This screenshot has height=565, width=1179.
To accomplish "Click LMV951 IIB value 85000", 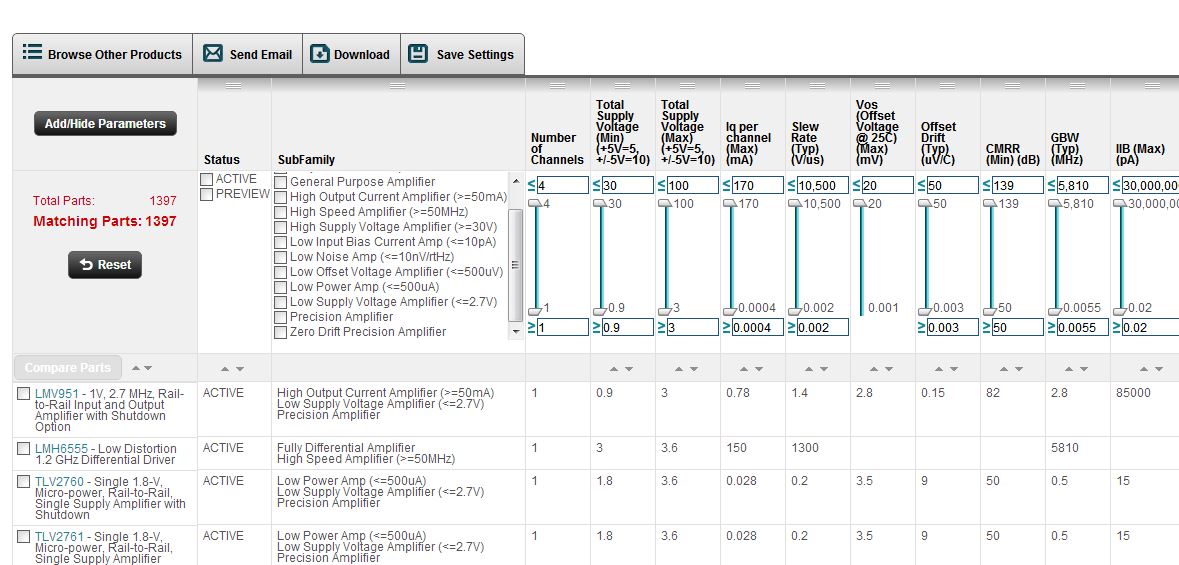I will coord(1133,393).
